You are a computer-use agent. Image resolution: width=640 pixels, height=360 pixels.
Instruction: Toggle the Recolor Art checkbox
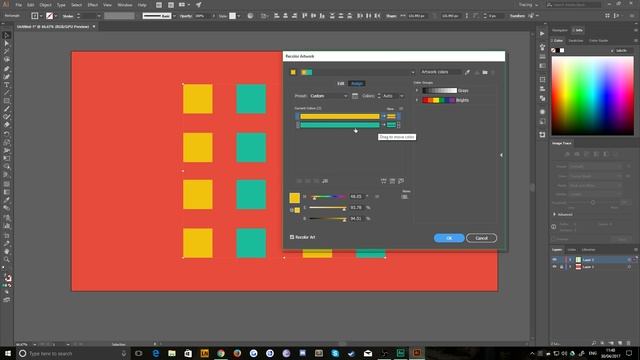point(292,237)
